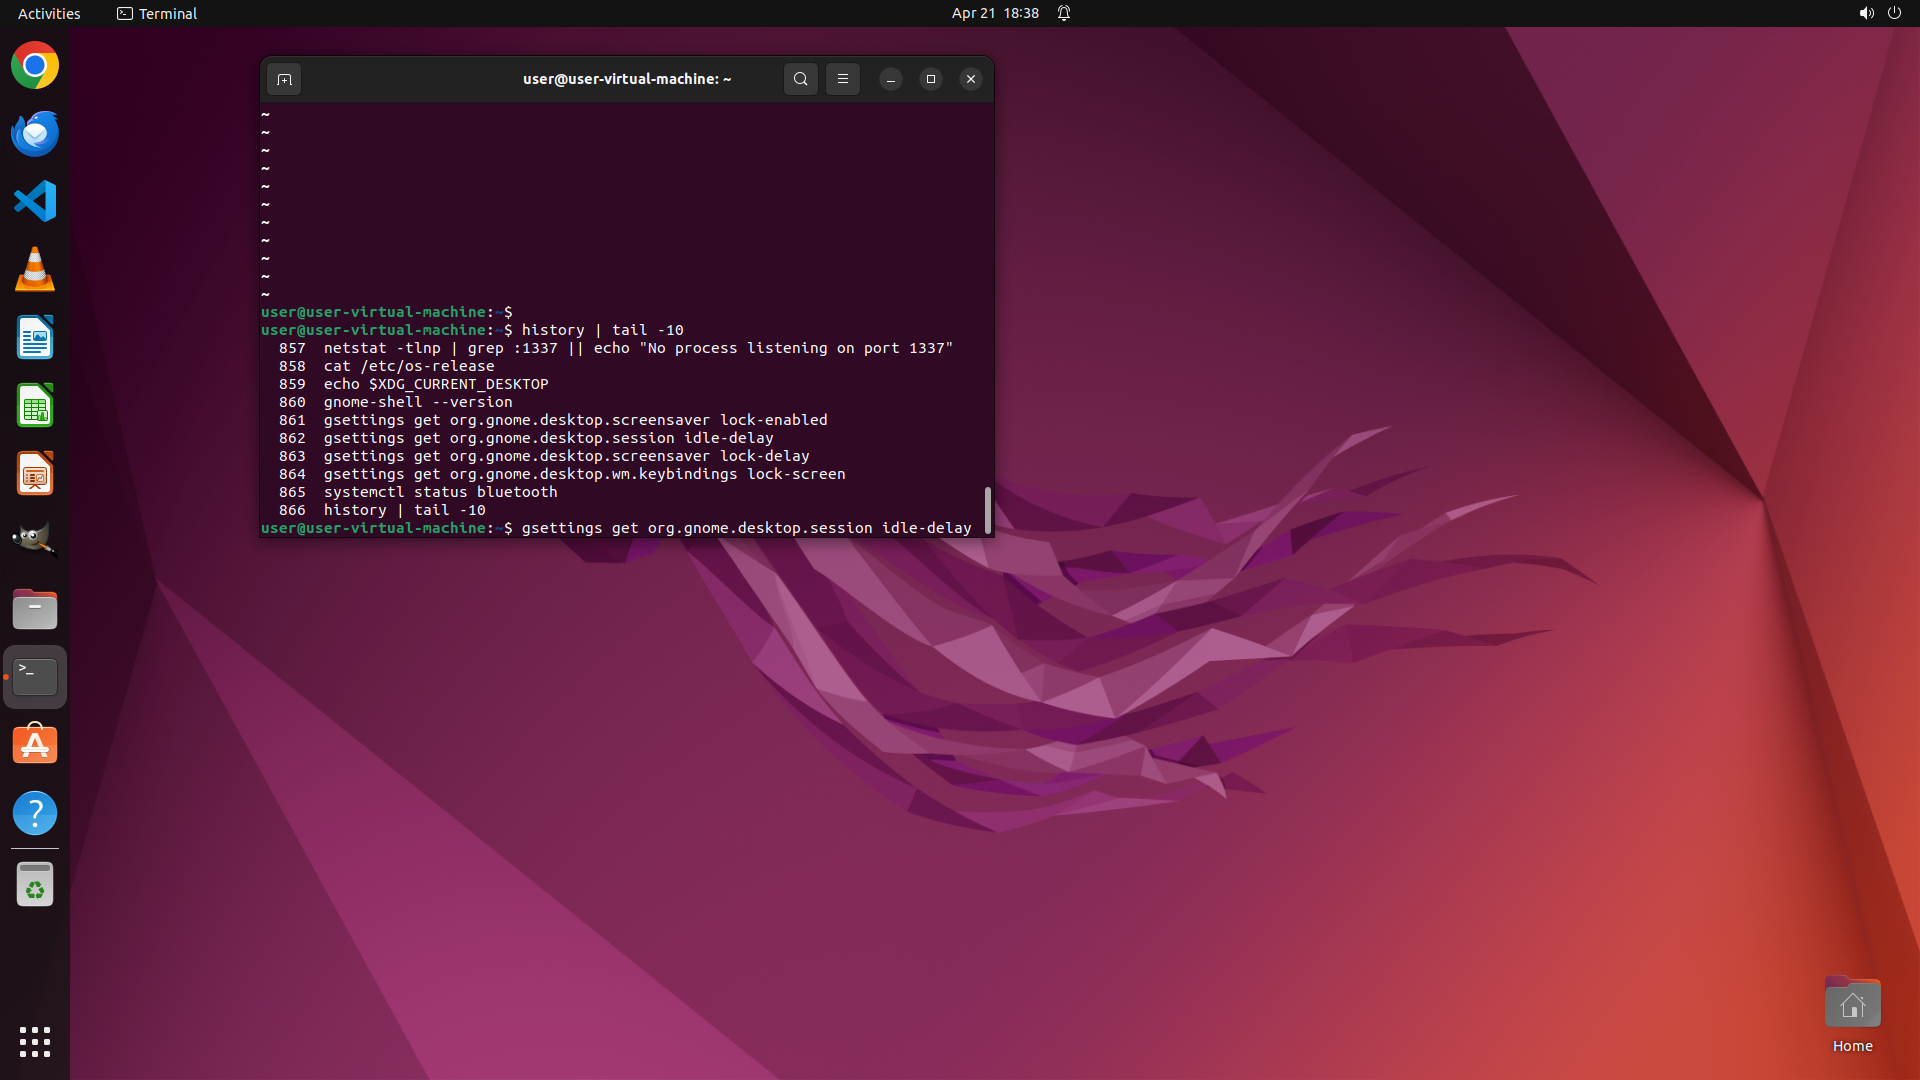Launch Google Chrome from the dock
This screenshot has width=1920, height=1080.
click(35, 66)
